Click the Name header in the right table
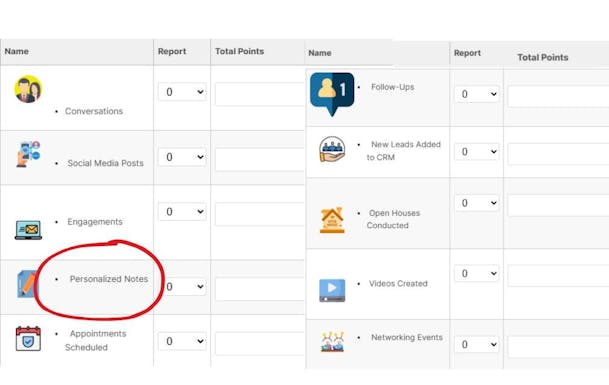The height and width of the screenshot is (385, 609). tap(320, 53)
